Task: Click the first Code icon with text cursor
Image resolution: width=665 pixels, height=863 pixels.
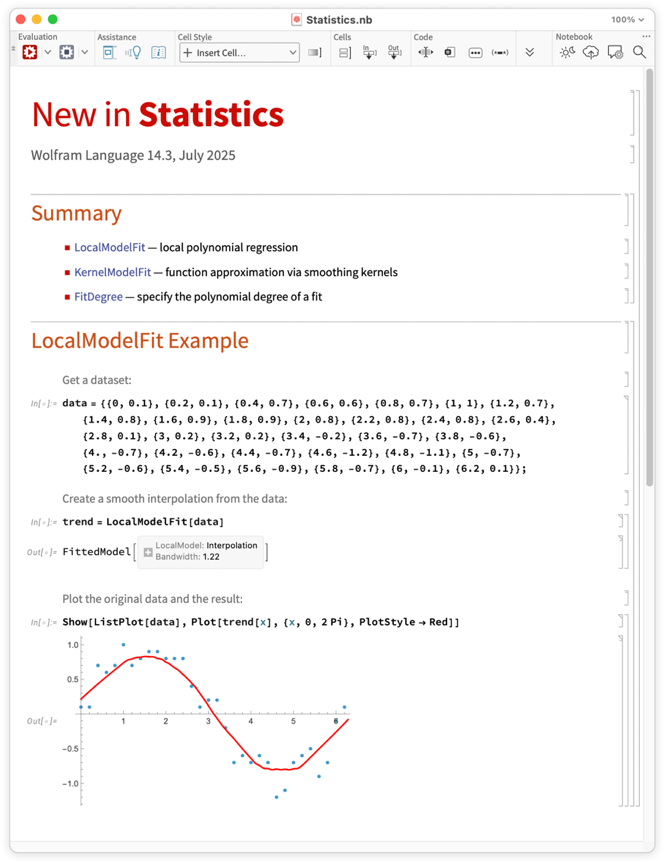Action: [x=426, y=52]
